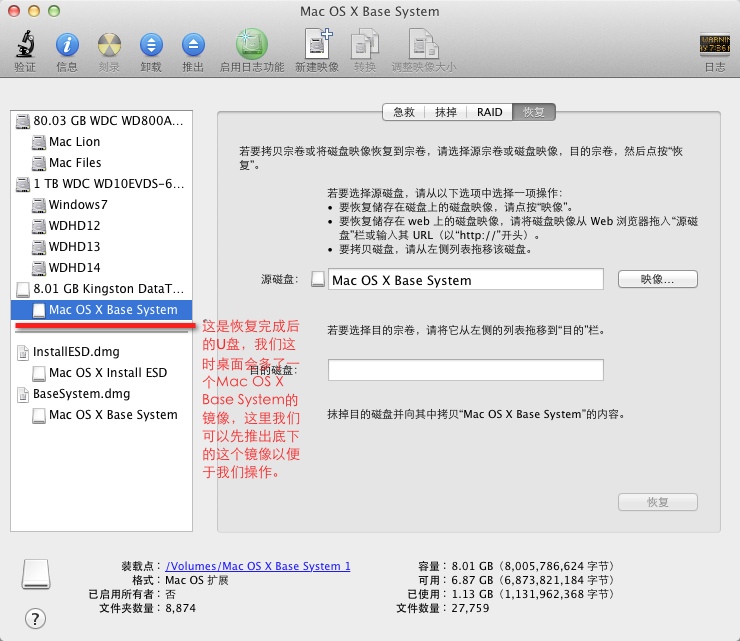Click the Unmount (卸载) toolbar icon

[151, 45]
